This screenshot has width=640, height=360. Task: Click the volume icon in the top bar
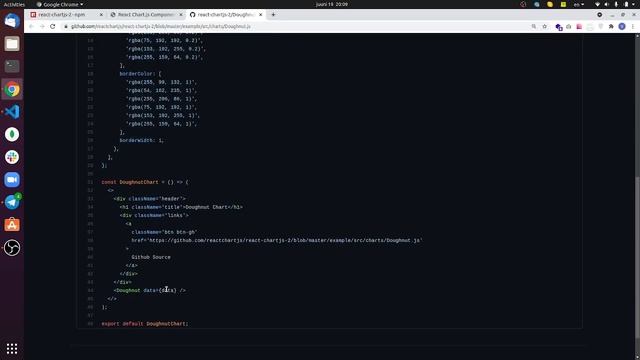click(x=606, y=4)
